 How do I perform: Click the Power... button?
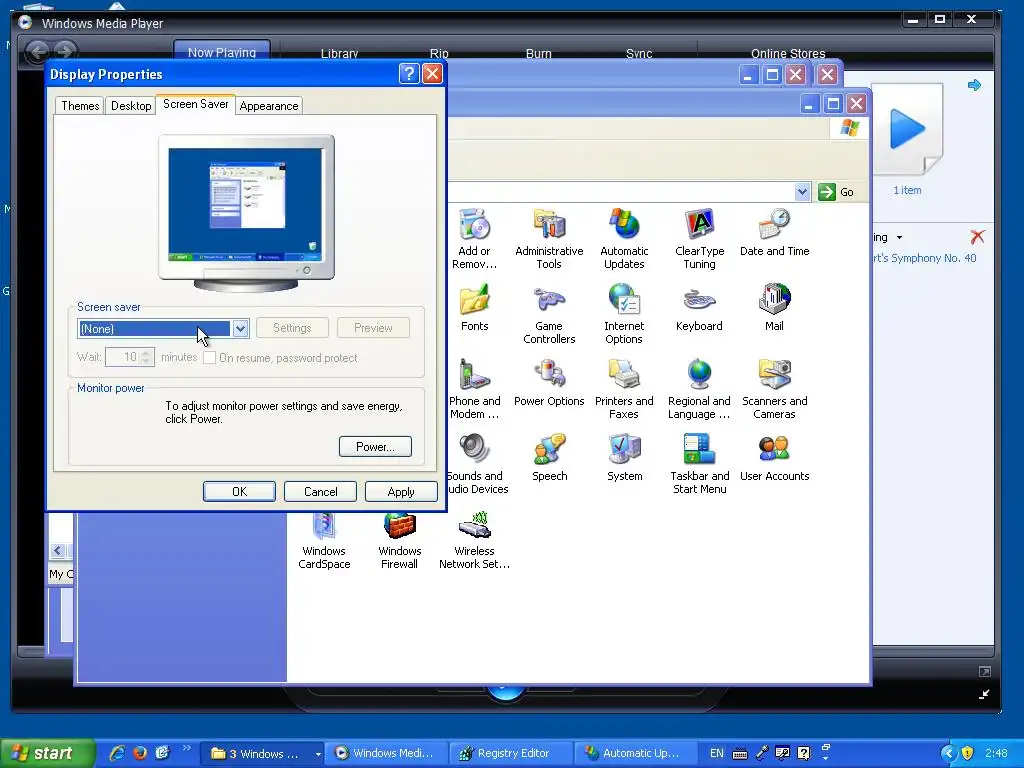375,447
